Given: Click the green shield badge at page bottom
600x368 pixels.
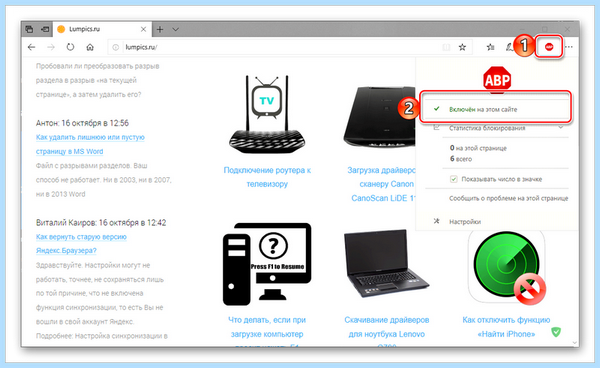Looking at the screenshot, I should [556, 332].
